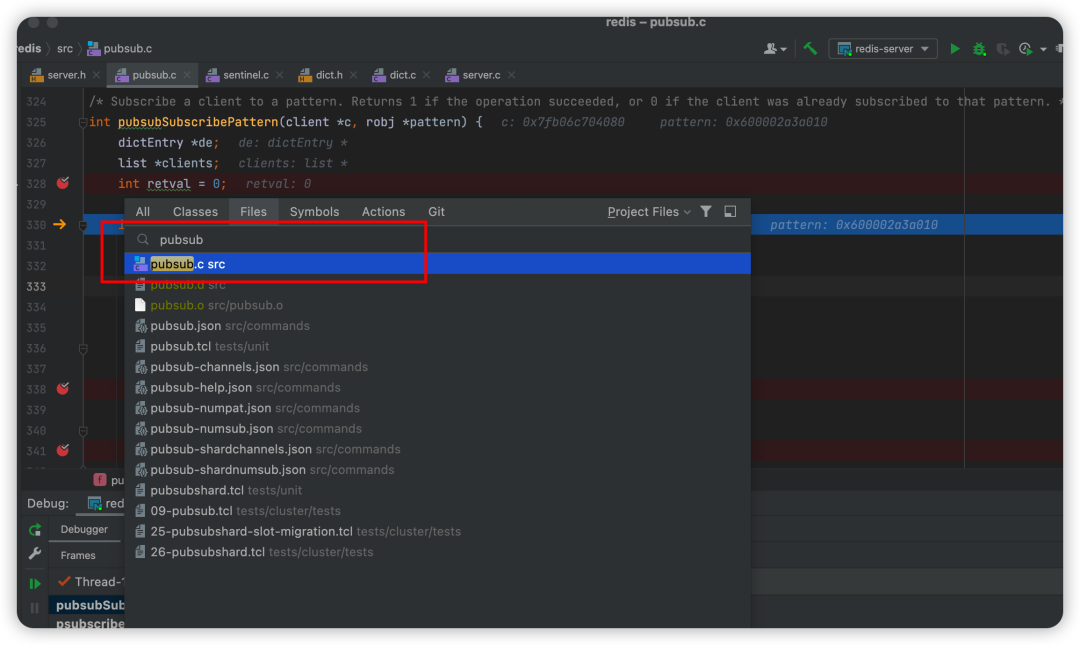The width and height of the screenshot is (1080, 645).
Task: Expand the Project Files scope dropdown
Action: 649,212
